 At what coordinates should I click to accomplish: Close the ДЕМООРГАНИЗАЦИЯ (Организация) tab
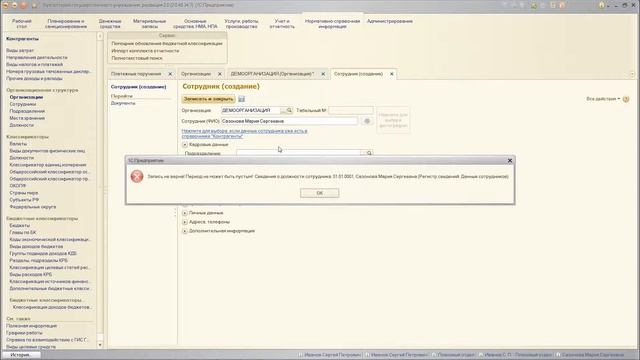coord(323,74)
